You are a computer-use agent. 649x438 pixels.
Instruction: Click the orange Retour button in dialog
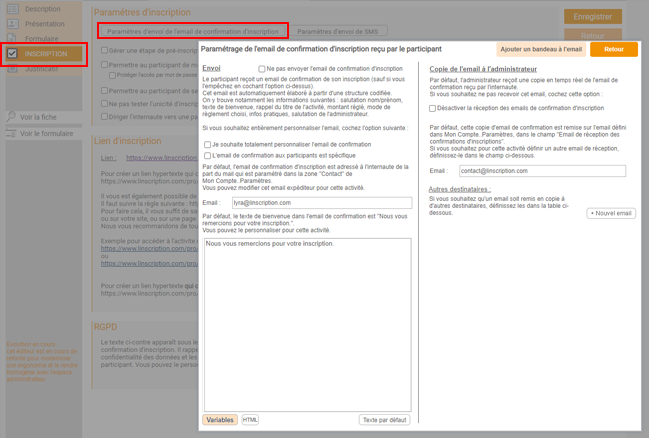[614, 49]
